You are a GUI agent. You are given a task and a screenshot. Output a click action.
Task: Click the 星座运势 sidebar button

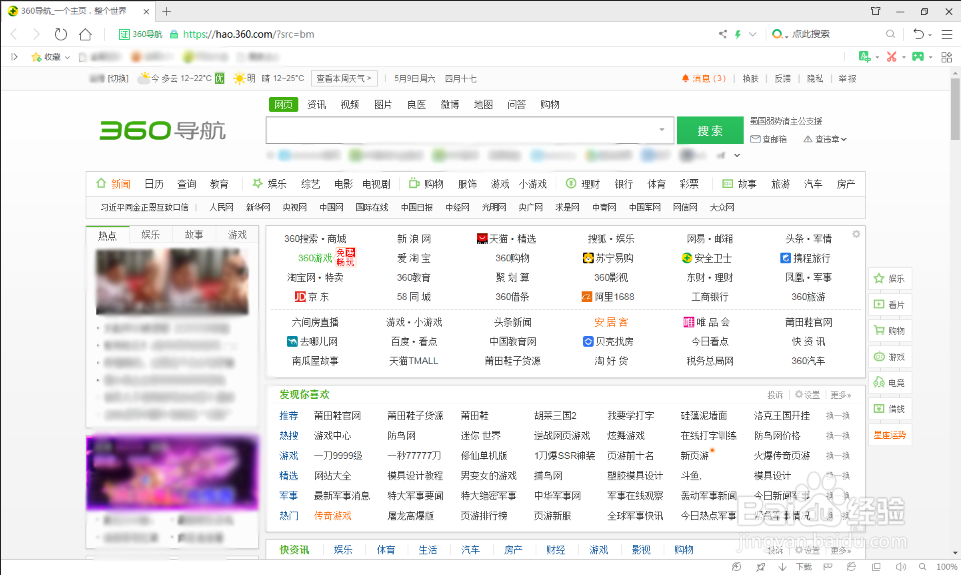[890, 435]
